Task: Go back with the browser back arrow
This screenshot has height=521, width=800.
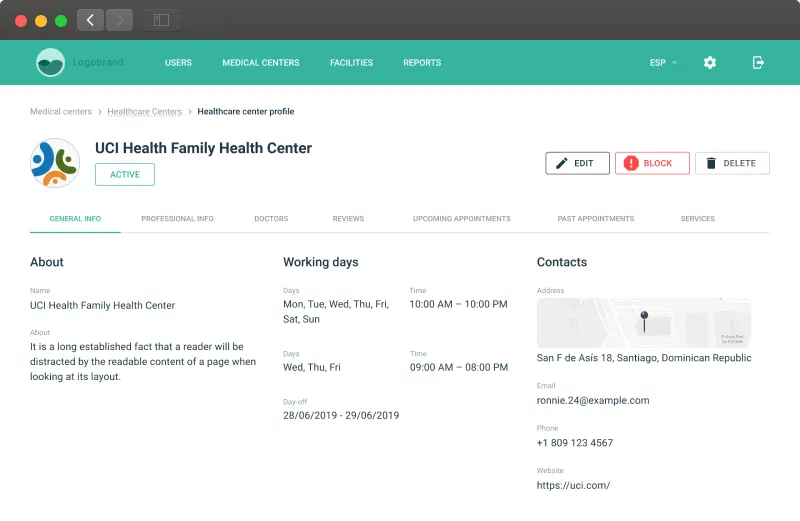Action: tap(90, 20)
